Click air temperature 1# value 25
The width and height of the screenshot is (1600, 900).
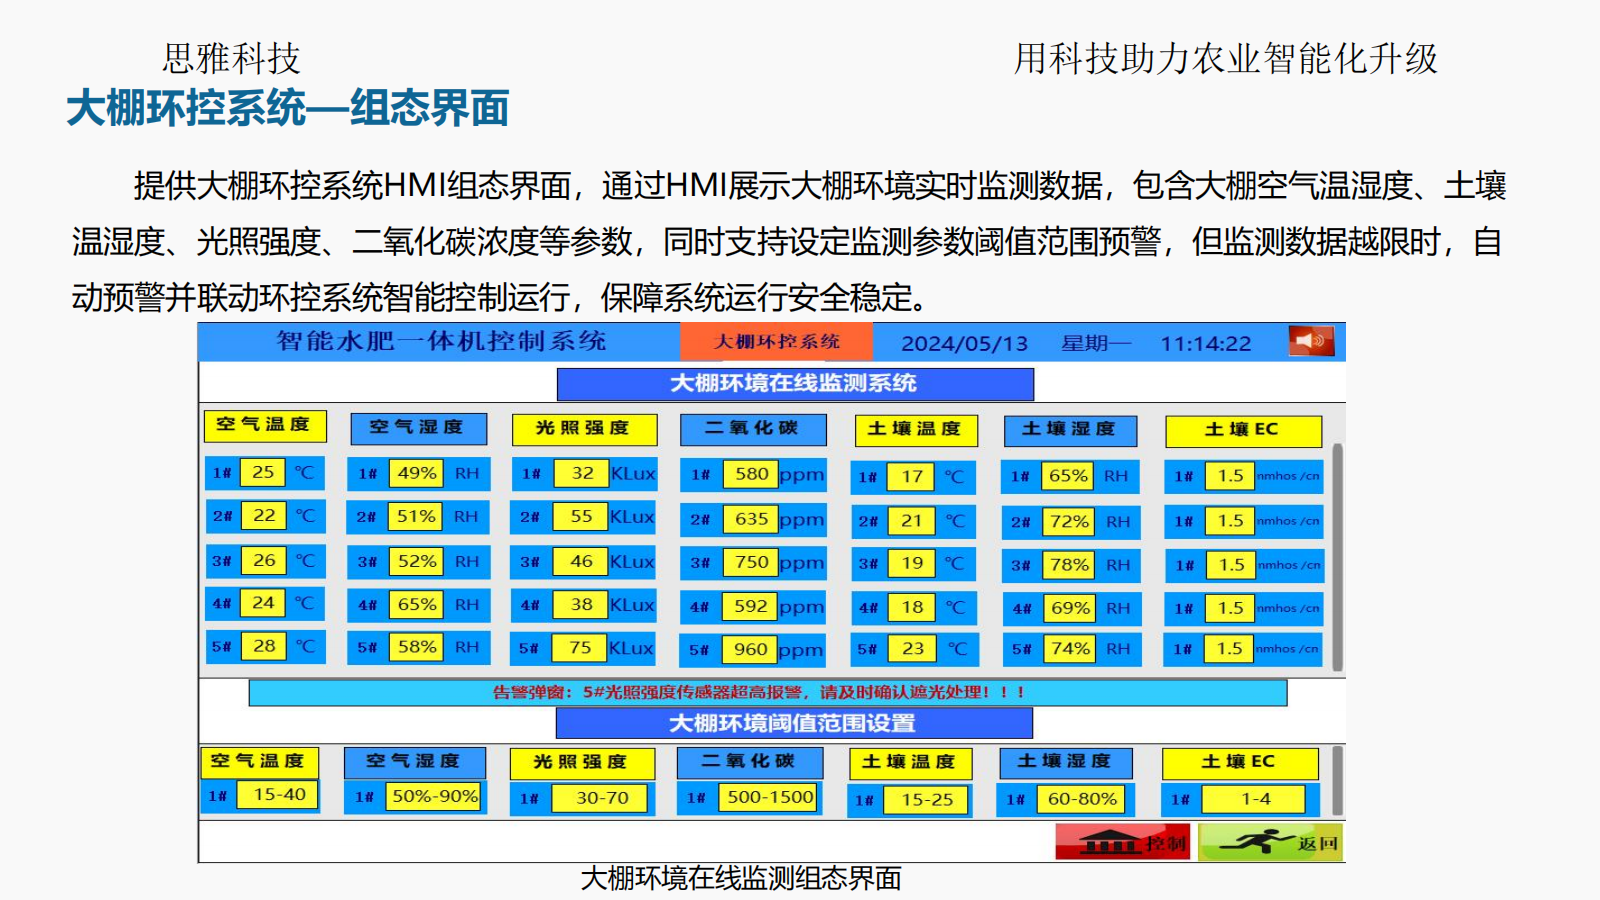[x=263, y=472]
